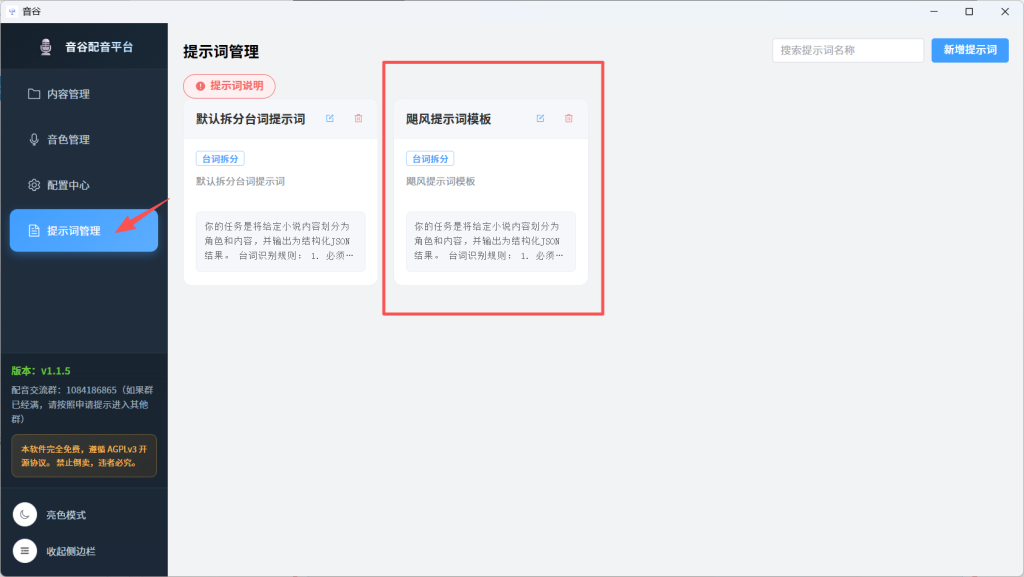Click the 版本: v1.1.5 label
This screenshot has width=1024, height=577.
click(x=40, y=371)
